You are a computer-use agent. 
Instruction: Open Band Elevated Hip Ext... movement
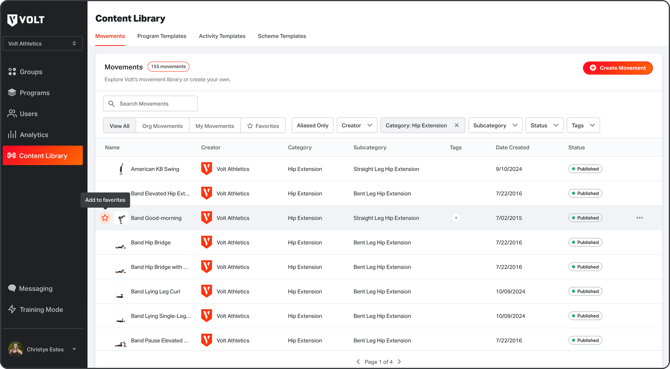(160, 193)
